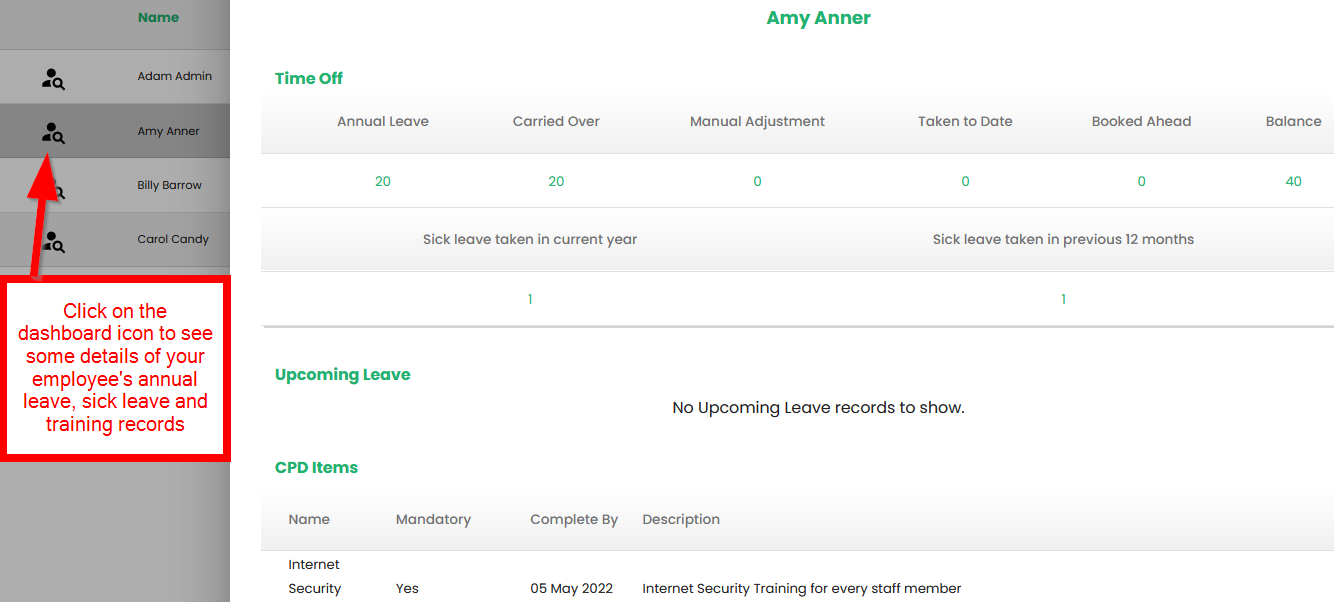The width and height of the screenshot is (1334, 602).
Task: Open Adam Admin's dashboard icon
Action: [x=53, y=78]
